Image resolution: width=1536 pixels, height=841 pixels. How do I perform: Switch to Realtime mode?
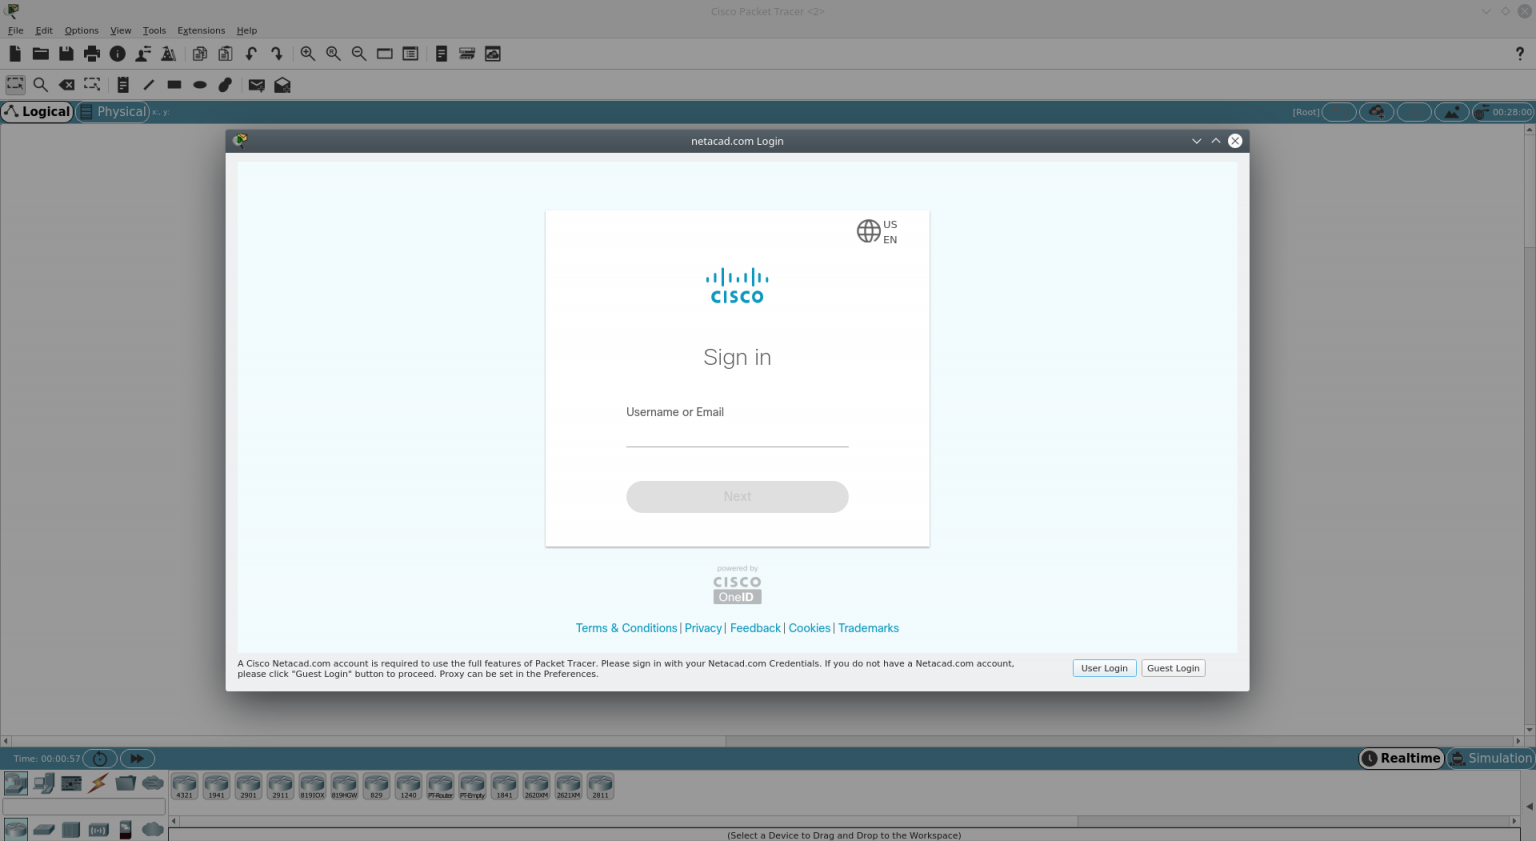pyautogui.click(x=1401, y=758)
